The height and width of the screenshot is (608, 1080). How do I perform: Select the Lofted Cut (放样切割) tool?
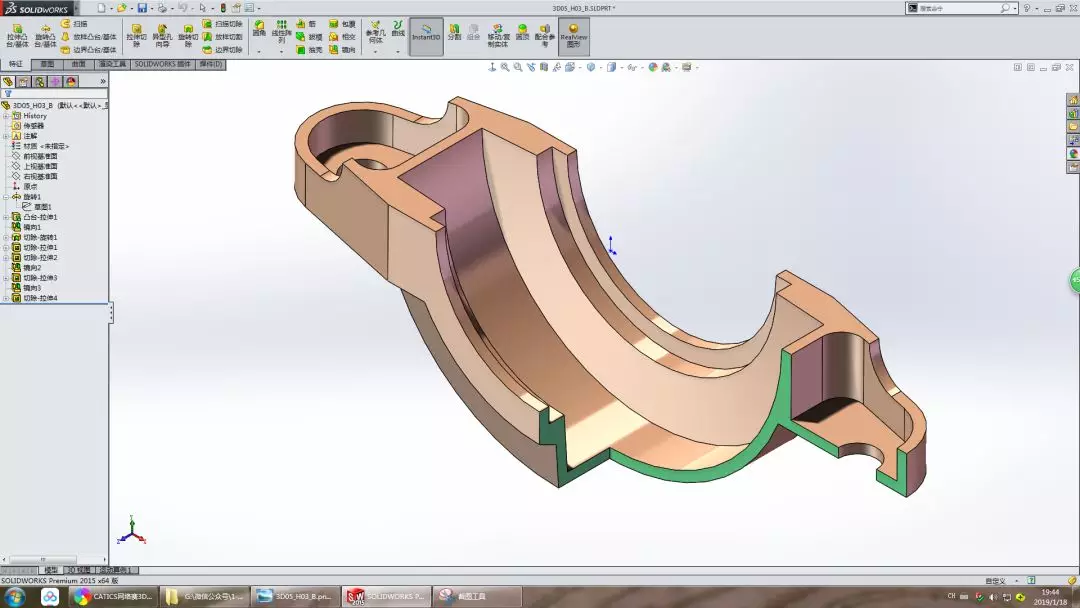click(x=222, y=37)
